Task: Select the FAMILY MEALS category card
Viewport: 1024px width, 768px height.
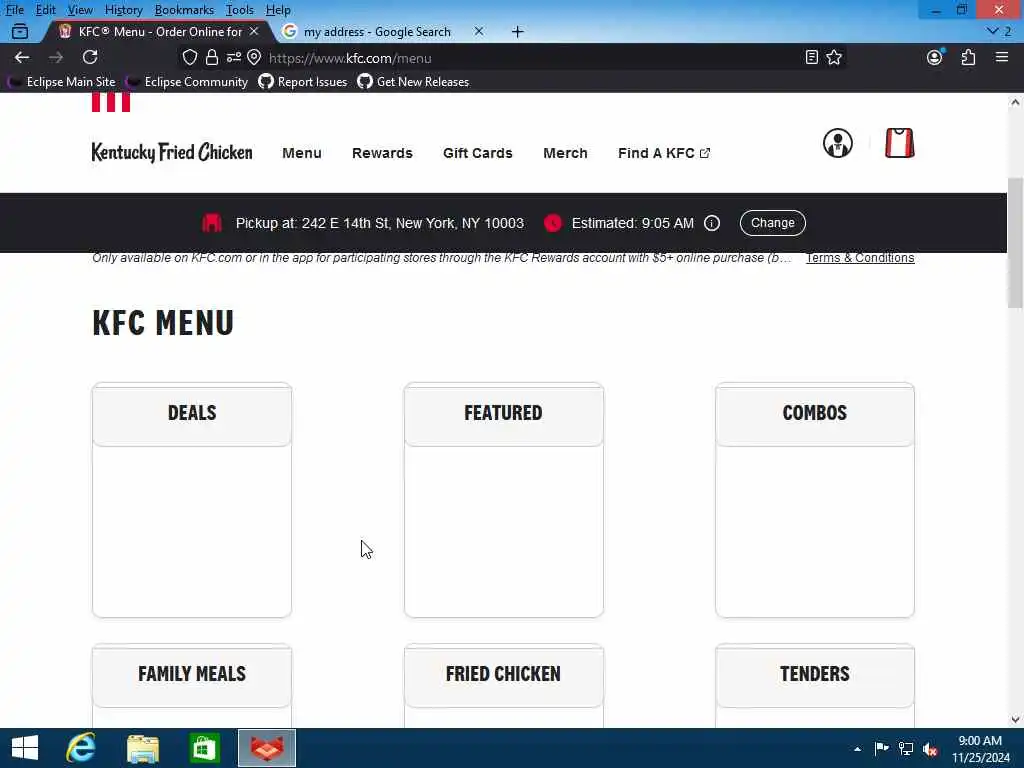Action: [192, 685]
